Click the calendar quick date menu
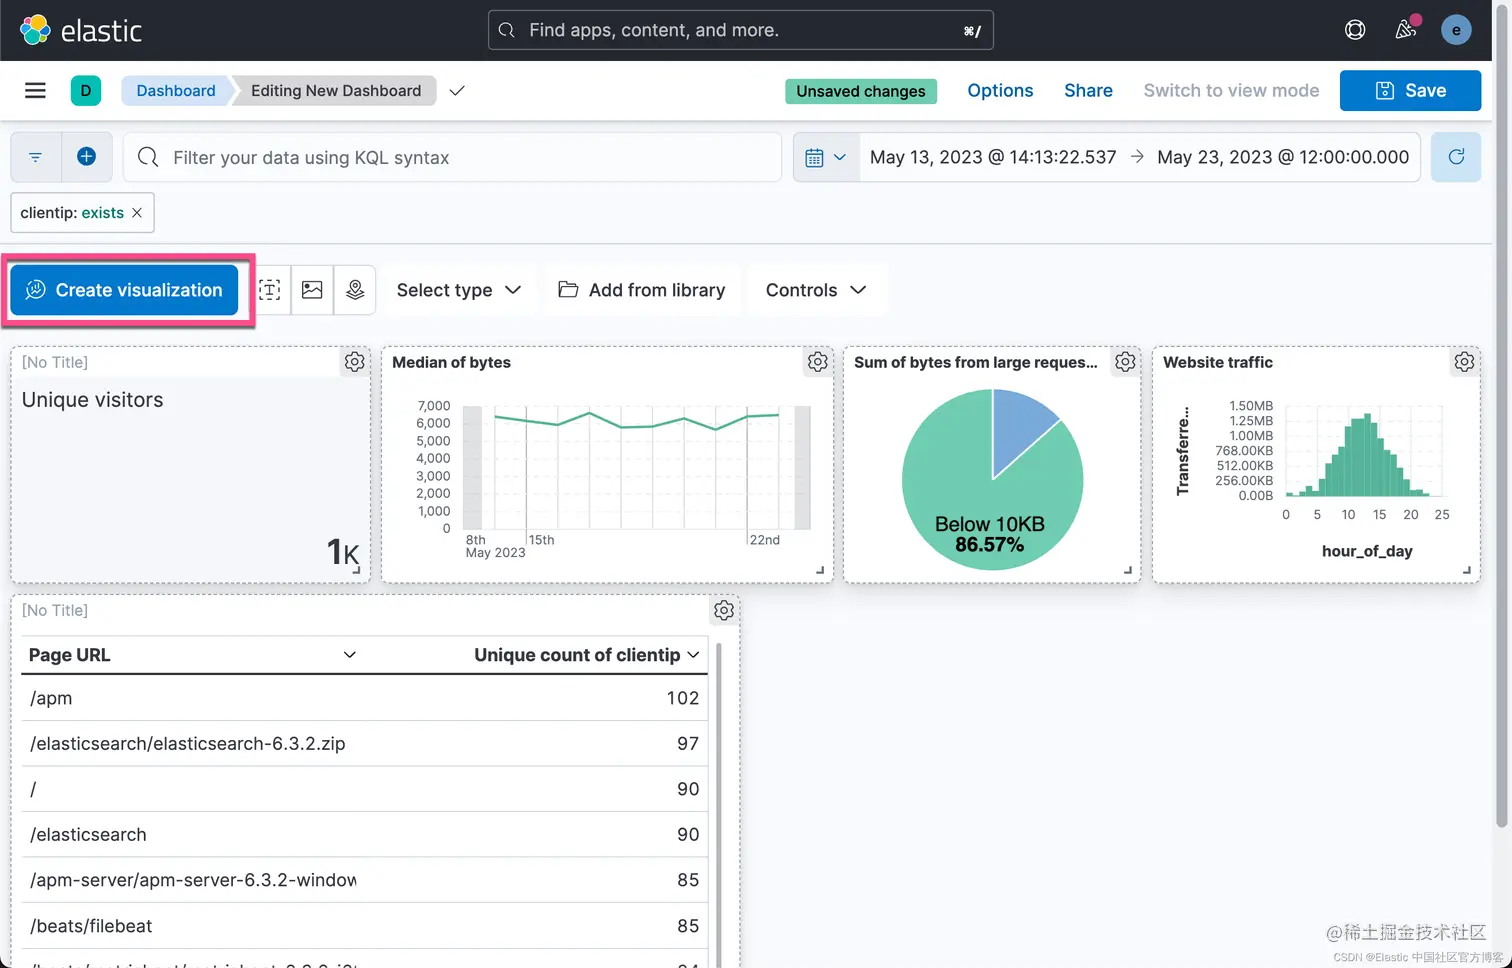The image size is (1512, 968). (826, 157)
